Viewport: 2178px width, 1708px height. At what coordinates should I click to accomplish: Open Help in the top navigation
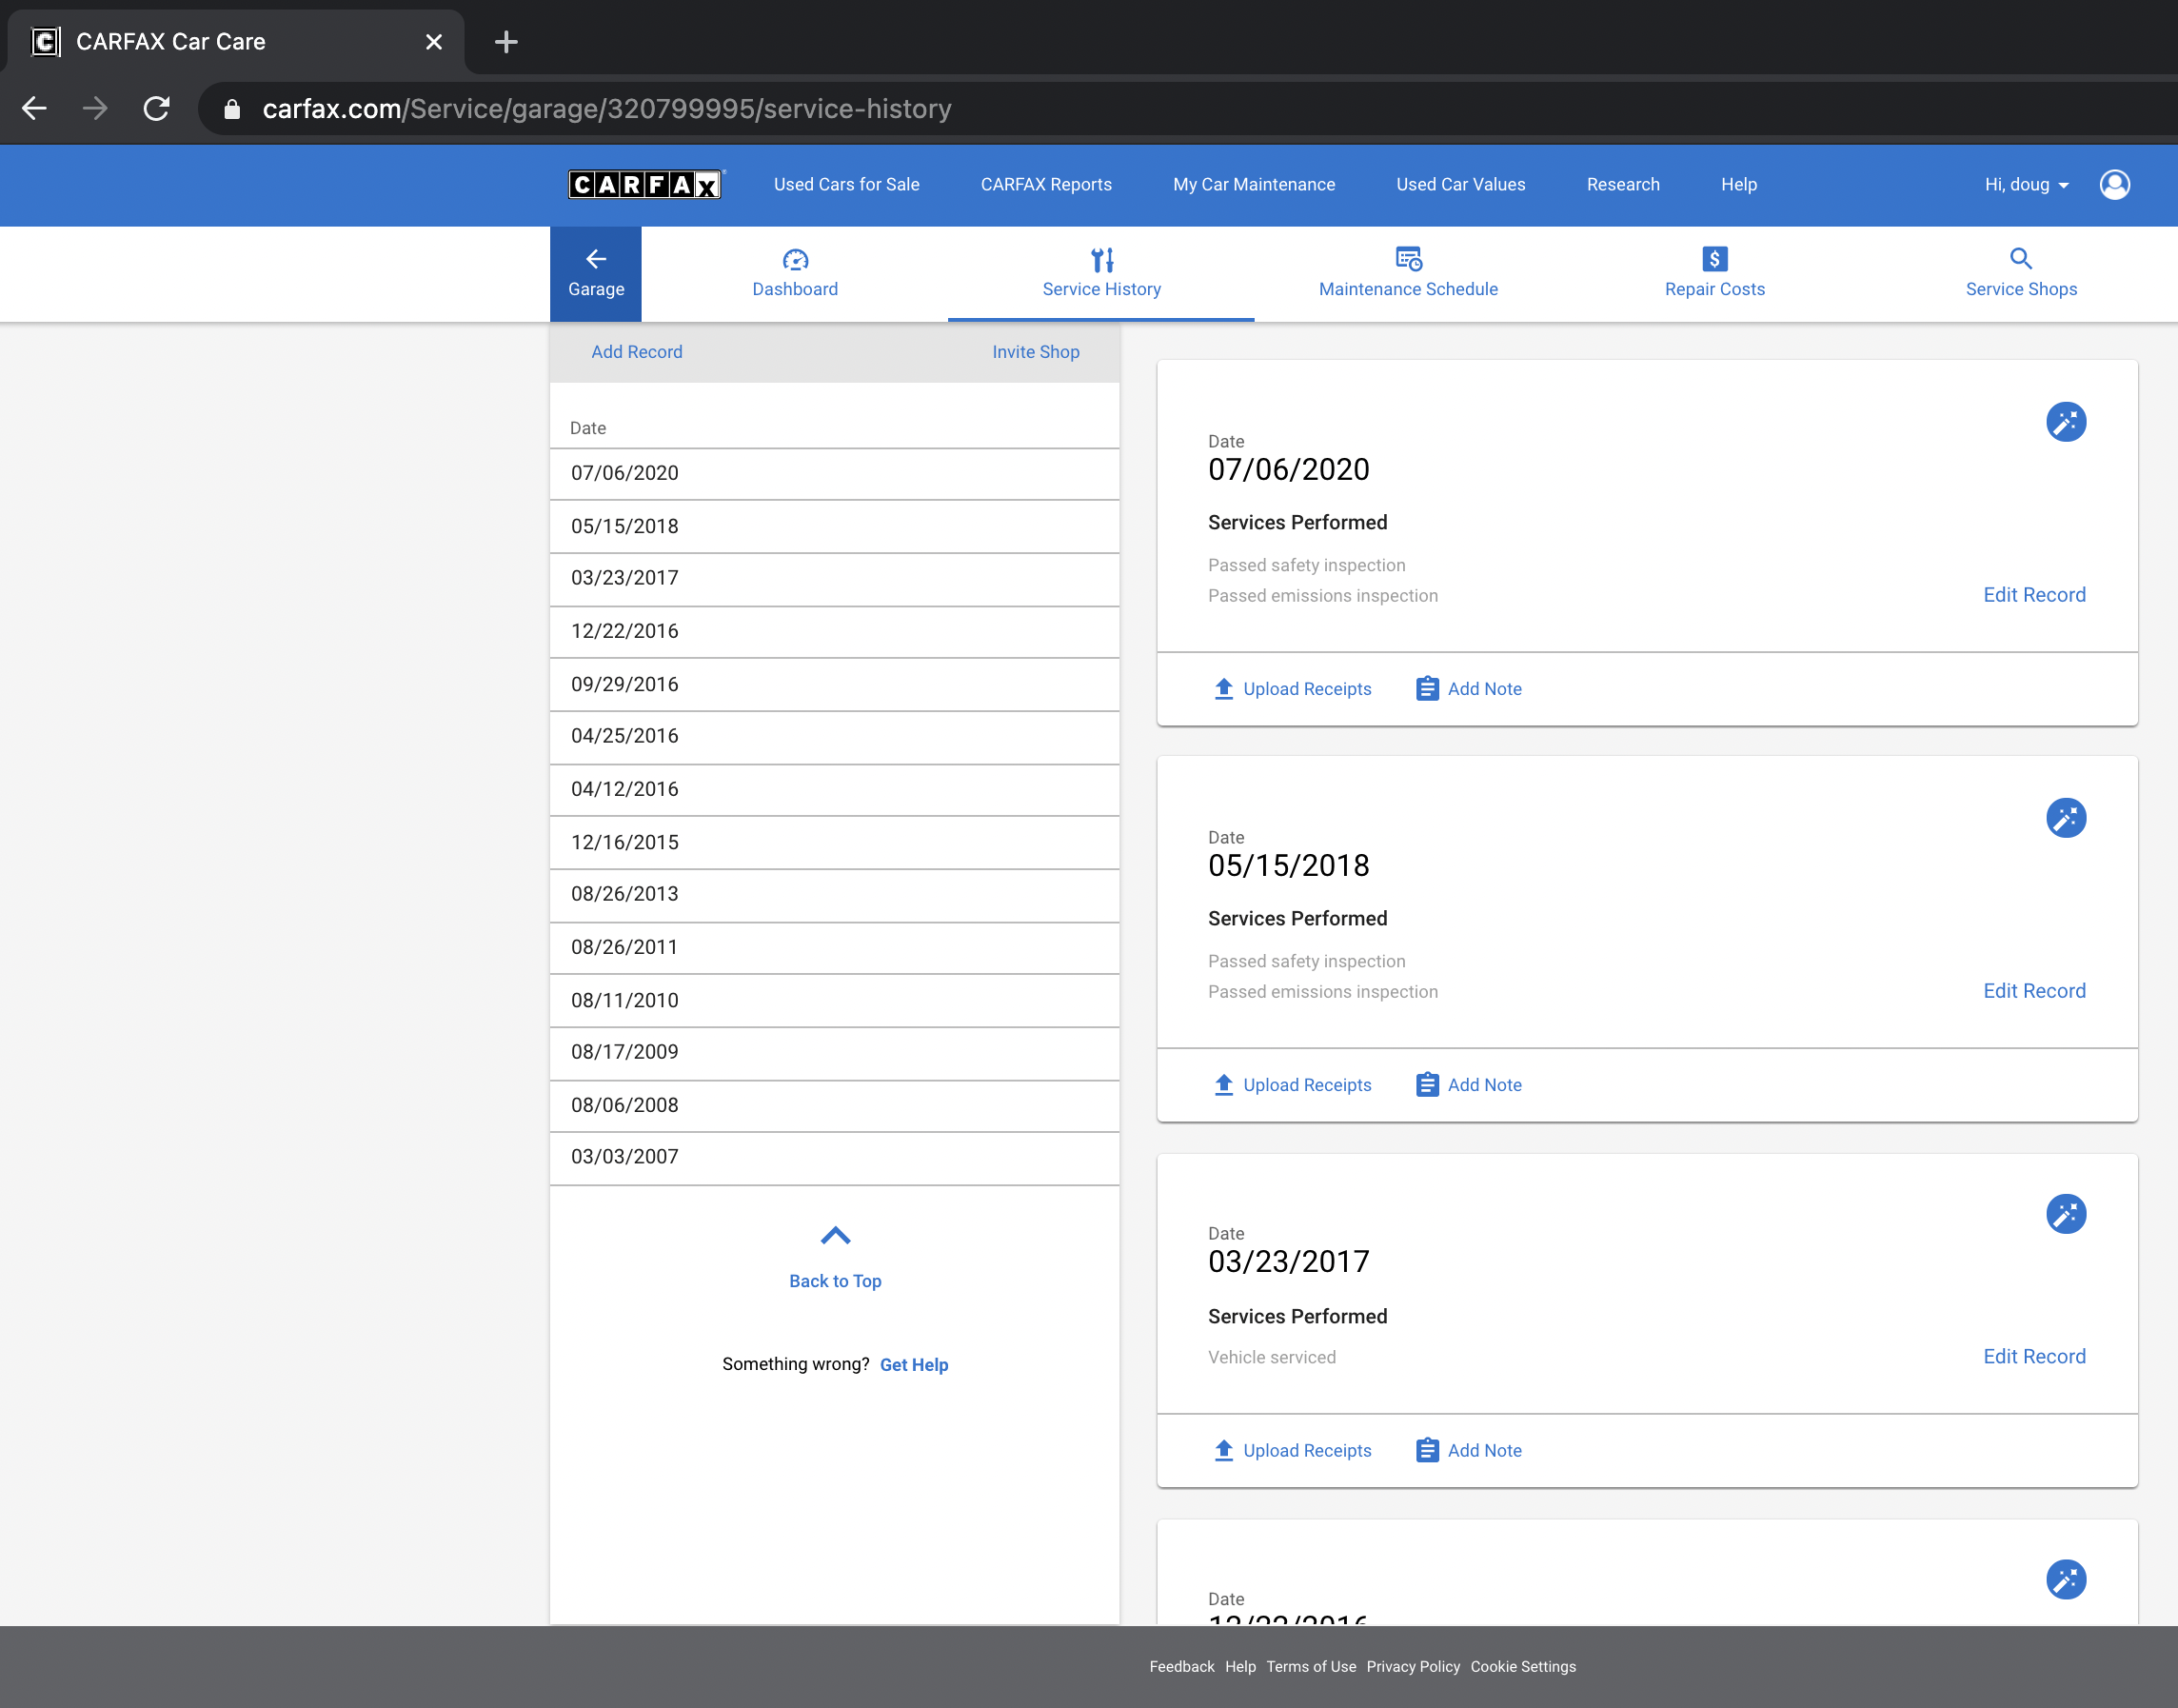tap(1739, 184)
